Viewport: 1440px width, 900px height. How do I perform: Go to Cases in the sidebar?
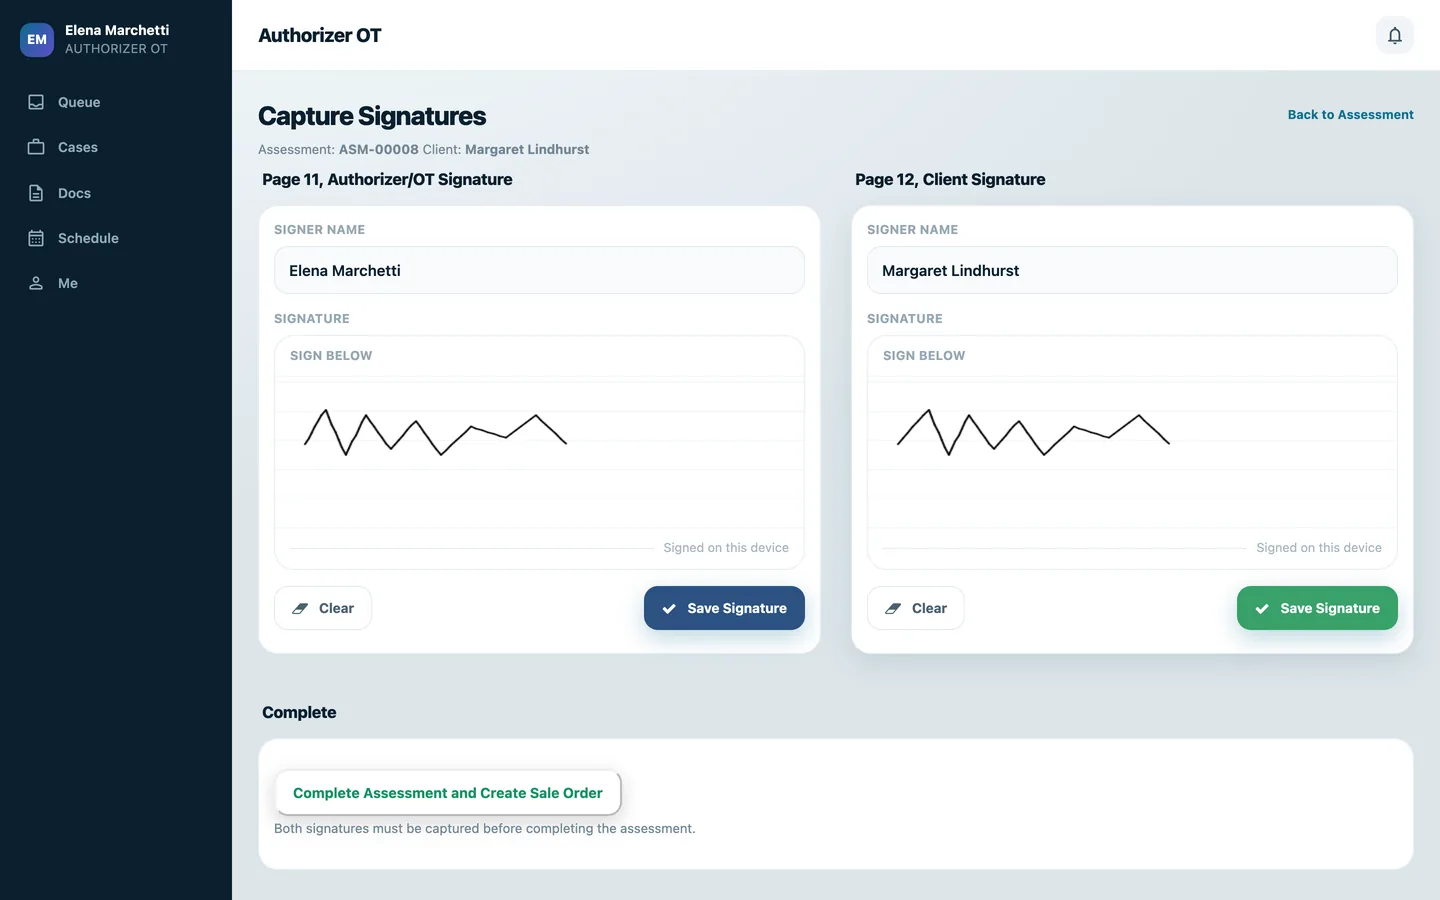[116, 147]
